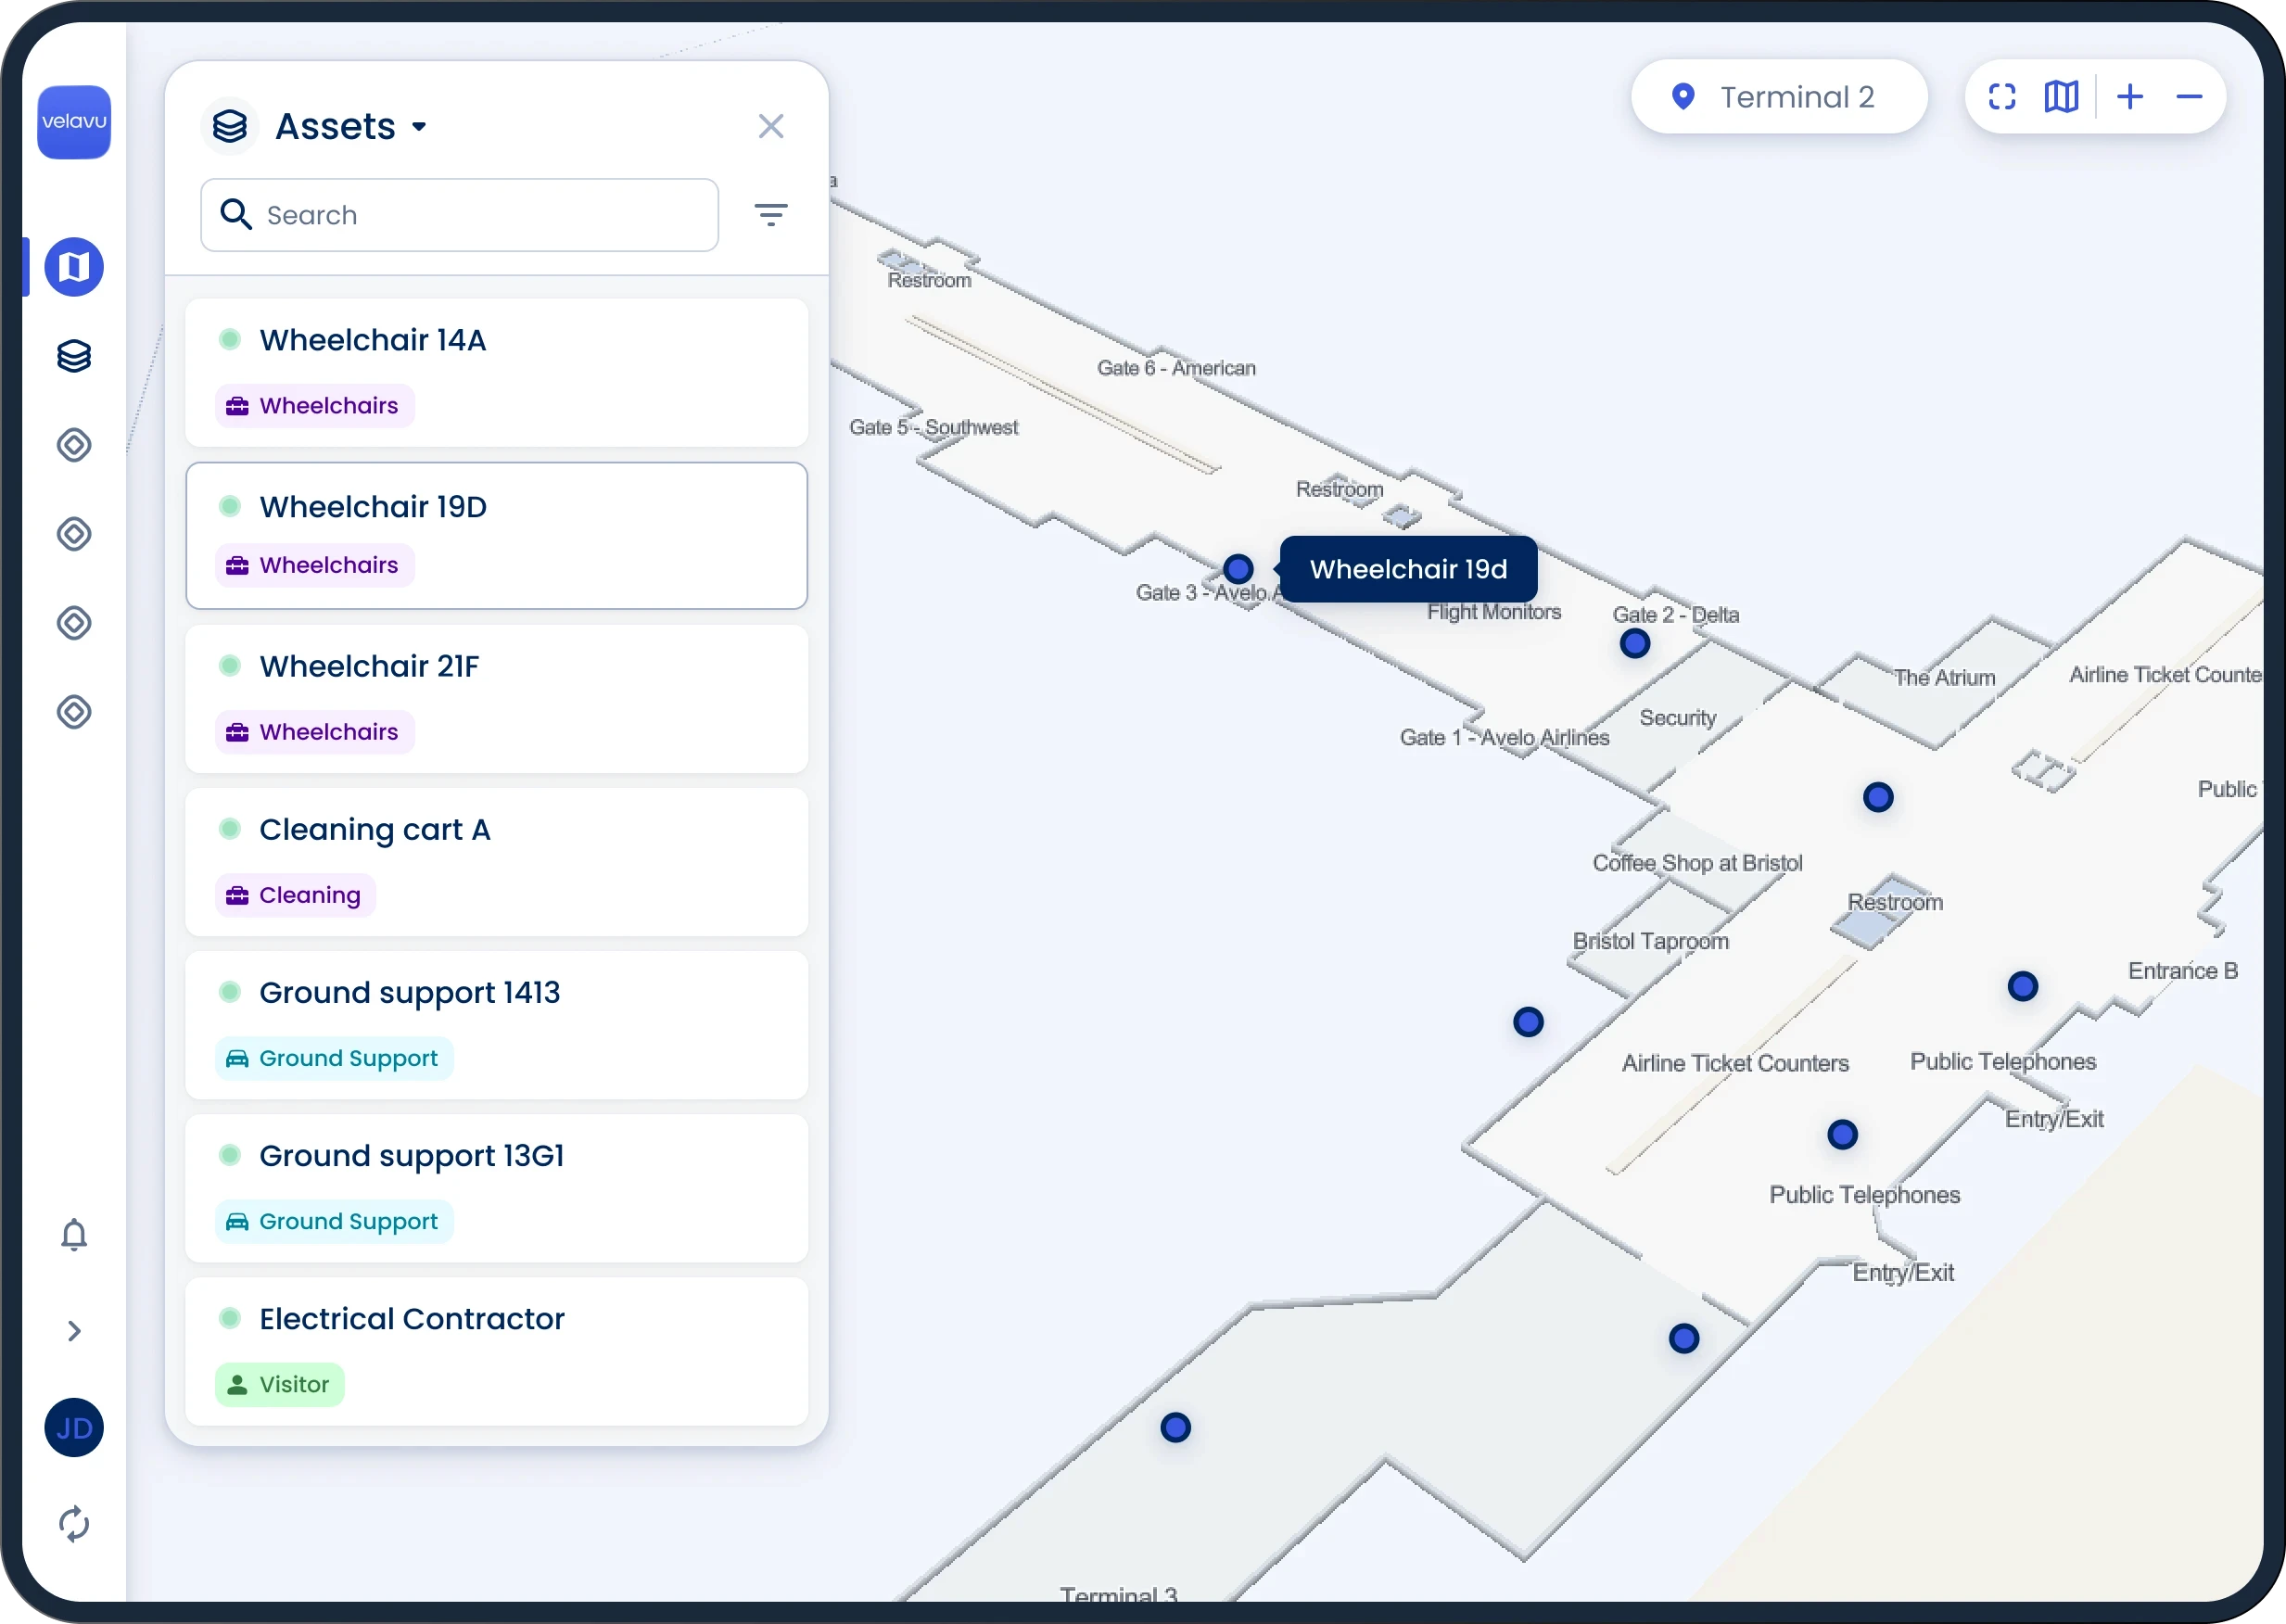
Task: Select the Ground support 1413 asset
Action: [x=497, y=1025]
